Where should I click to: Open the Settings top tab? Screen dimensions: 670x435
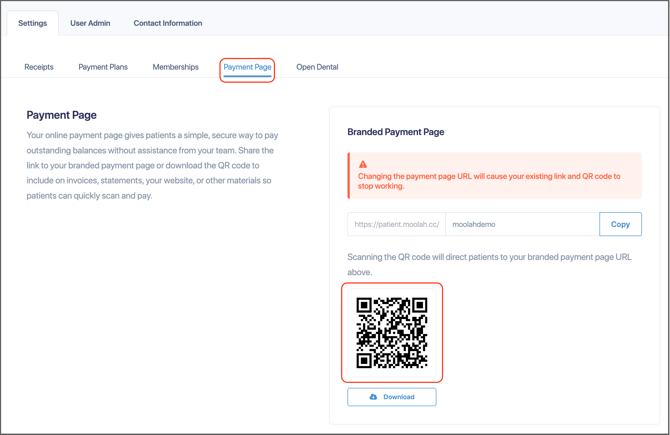click(x=32, y=23)
